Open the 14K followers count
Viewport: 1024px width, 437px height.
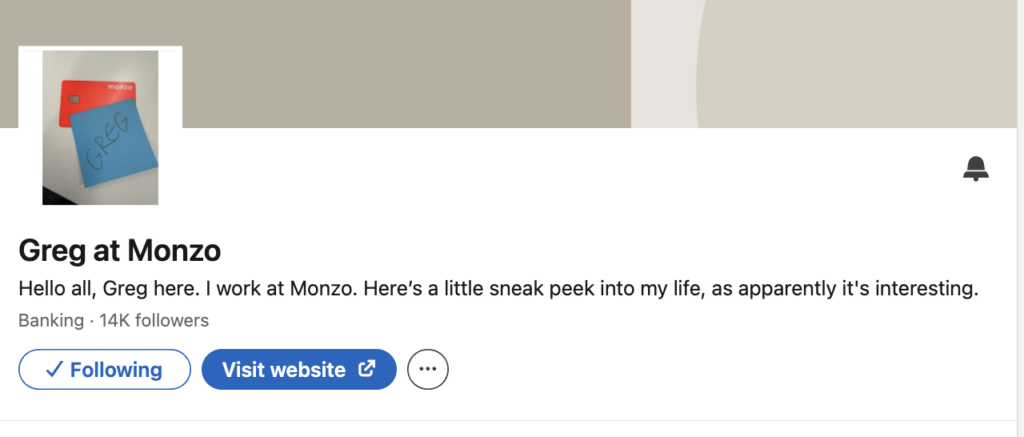(x=154, y=321)
